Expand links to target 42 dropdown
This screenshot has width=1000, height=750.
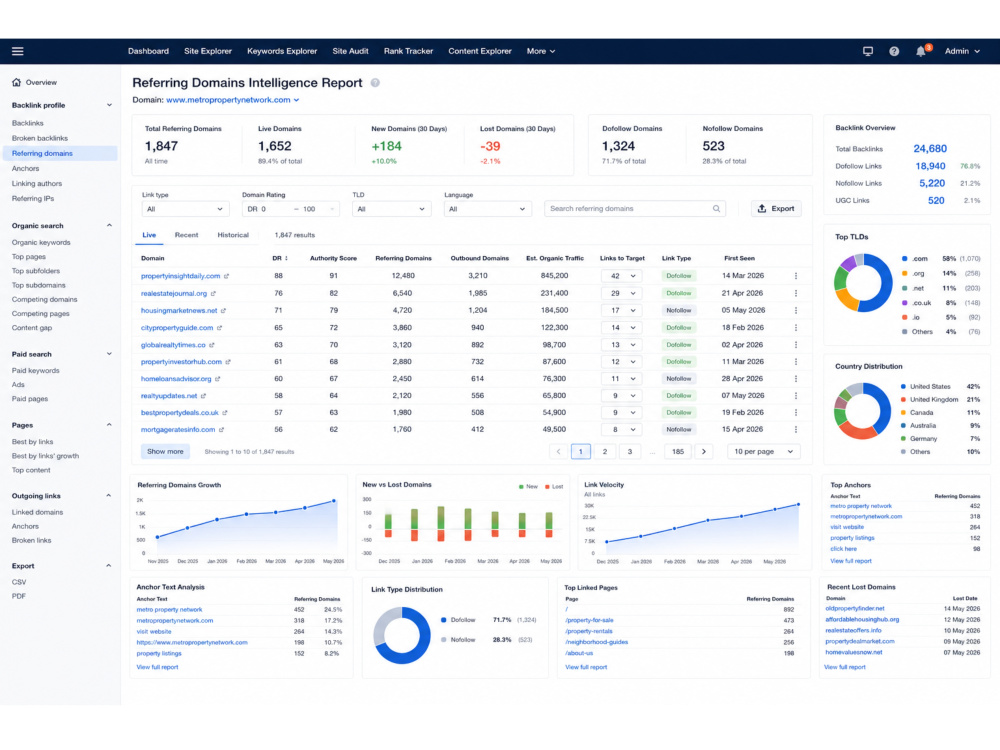(621, 276)
